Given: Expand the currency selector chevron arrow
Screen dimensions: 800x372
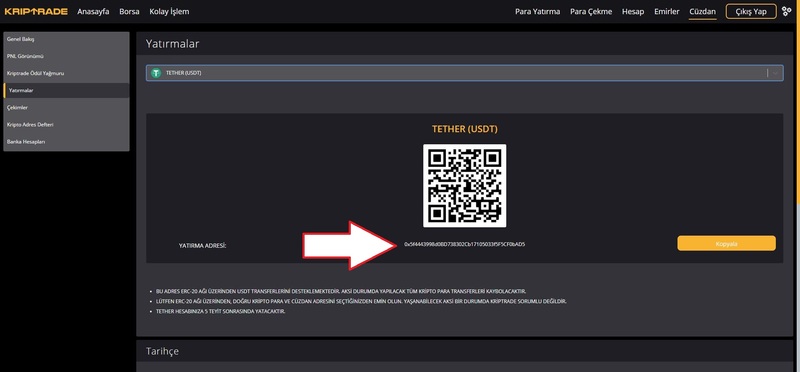Looking at the screenshot, I should [776, 73].
